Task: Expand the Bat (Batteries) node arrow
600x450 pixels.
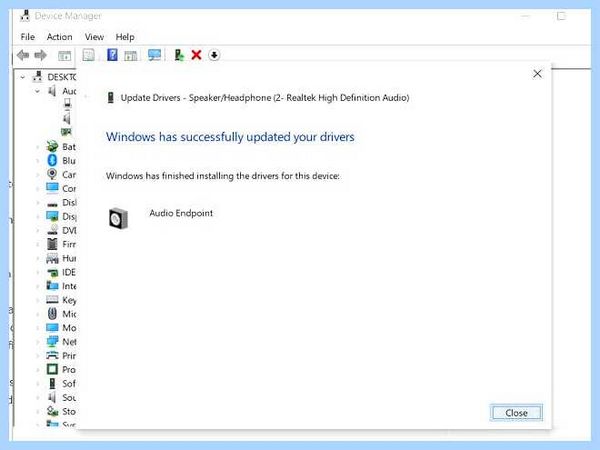Action: (x=38, y=147)
